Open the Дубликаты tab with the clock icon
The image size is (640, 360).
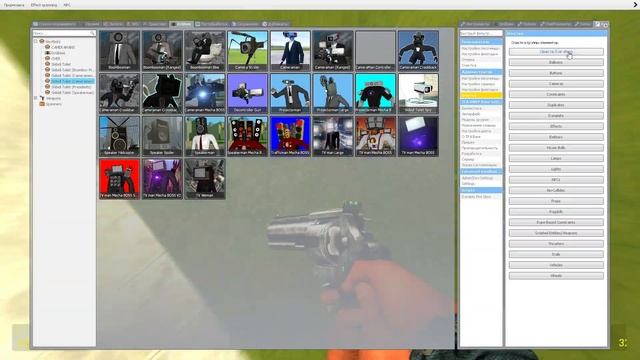click(276, 24)
